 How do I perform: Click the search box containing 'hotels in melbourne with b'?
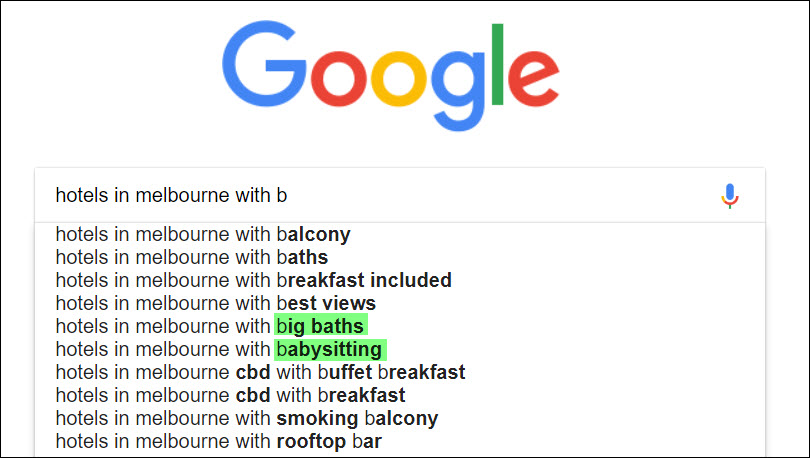pos(400,196)
